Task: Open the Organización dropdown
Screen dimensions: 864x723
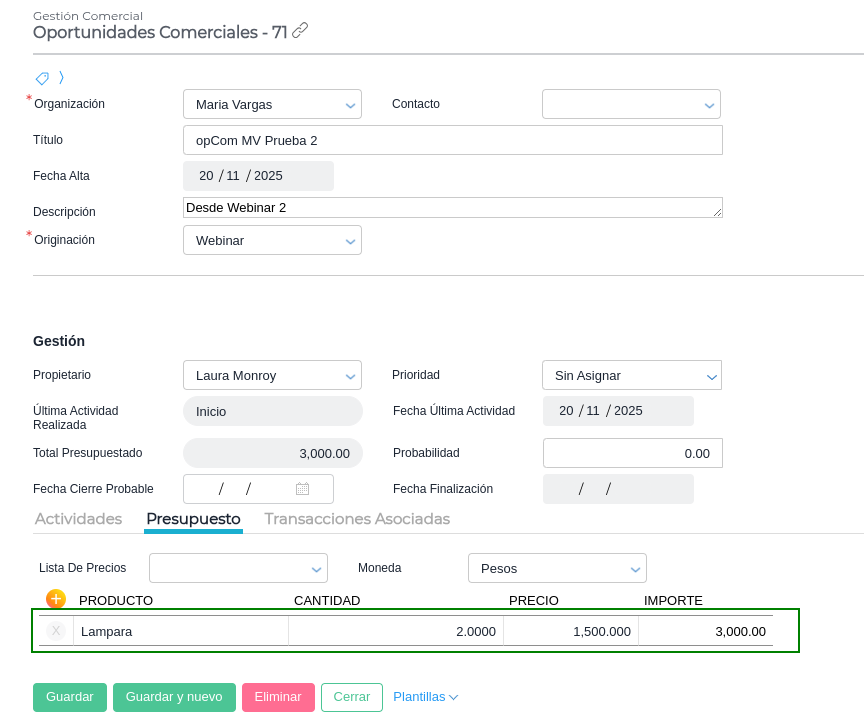Action: pos(272,104)
